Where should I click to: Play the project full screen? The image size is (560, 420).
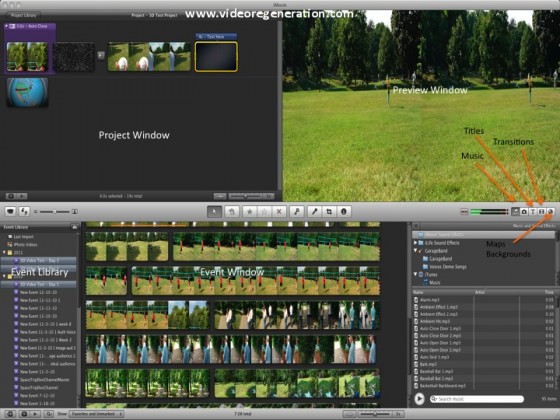point(11,196)
